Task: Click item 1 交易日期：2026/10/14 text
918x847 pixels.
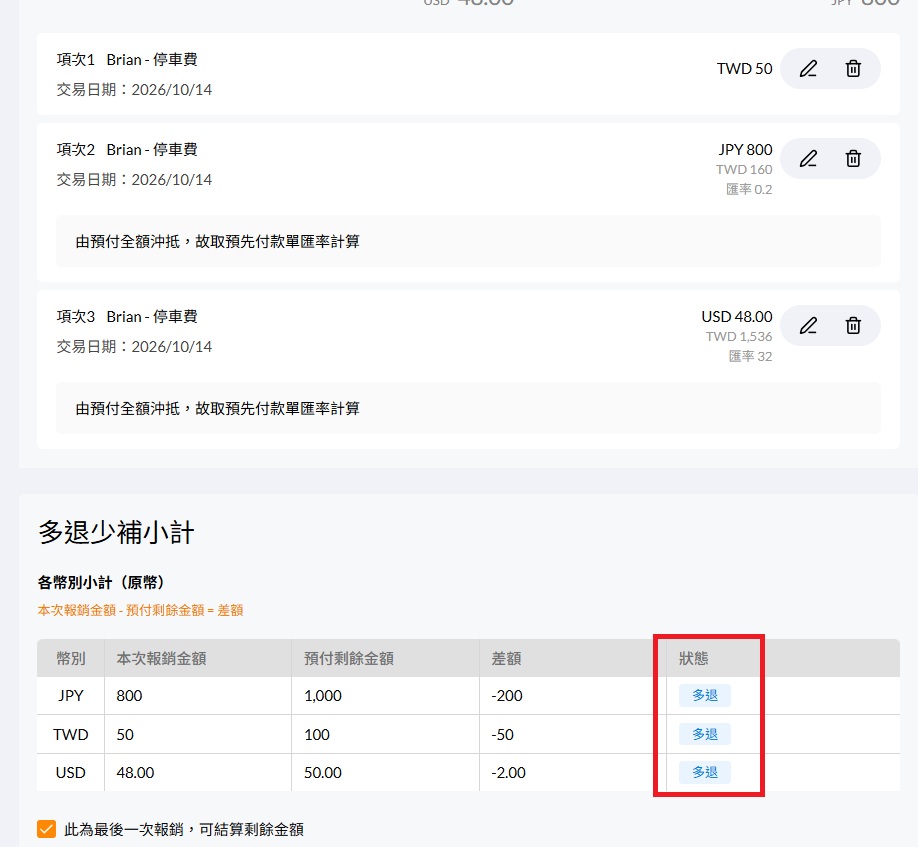Action: point(134,90)
